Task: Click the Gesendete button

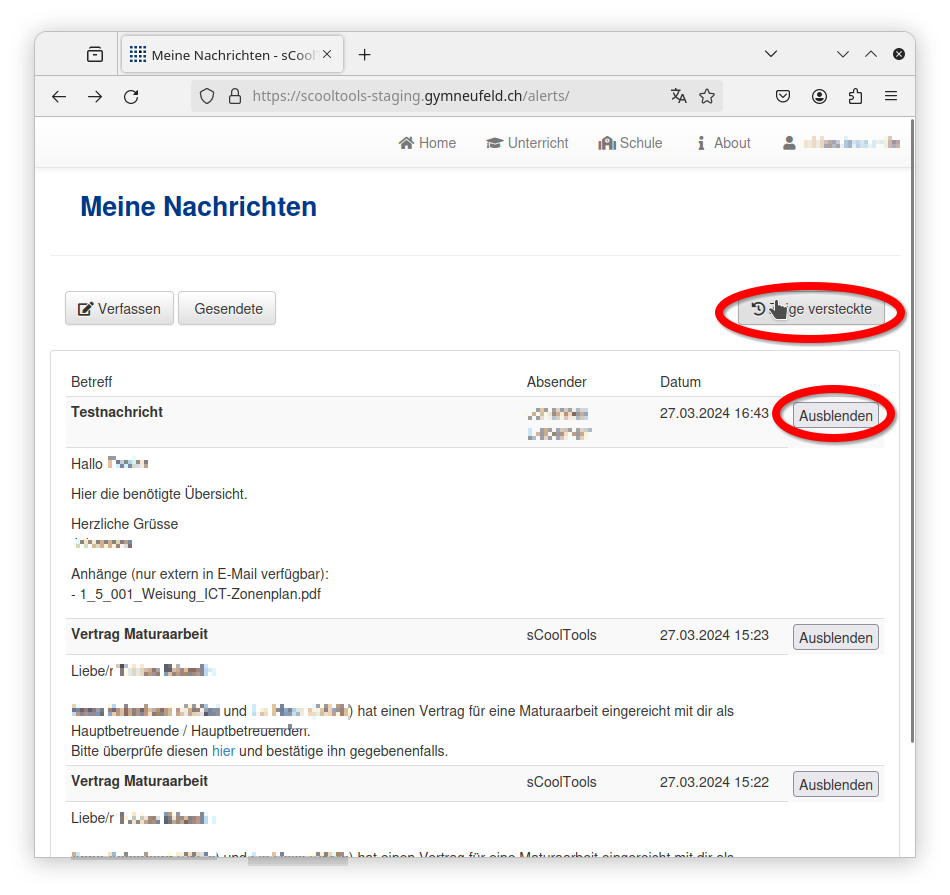Action: 228,309
